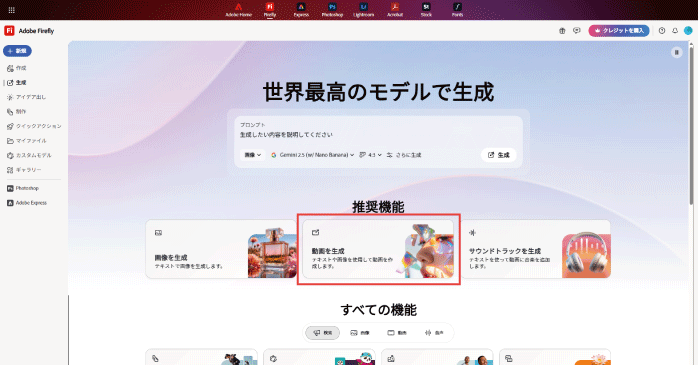Viewport: 698px width, 365px height.
Task: Select the 音声 filter tab
Action: click(x=434, y=333)
